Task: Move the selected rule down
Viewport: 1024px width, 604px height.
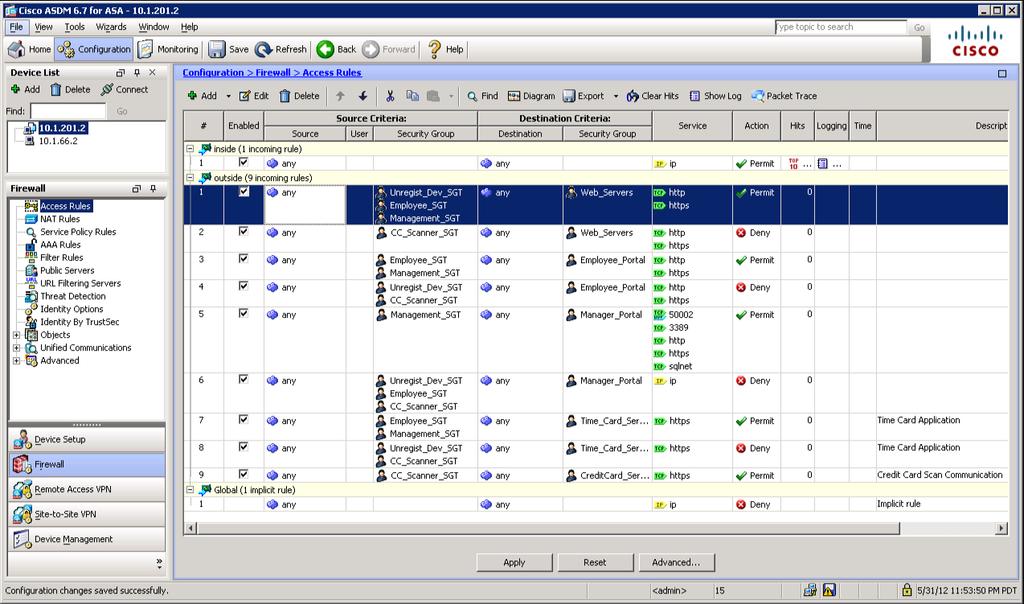Action: point(363,96)
